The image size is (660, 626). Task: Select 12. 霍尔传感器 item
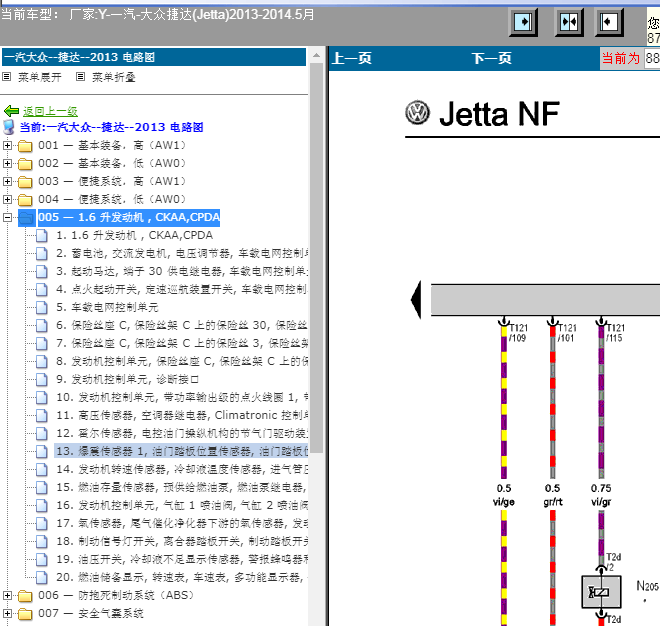[x=182, y=434]
